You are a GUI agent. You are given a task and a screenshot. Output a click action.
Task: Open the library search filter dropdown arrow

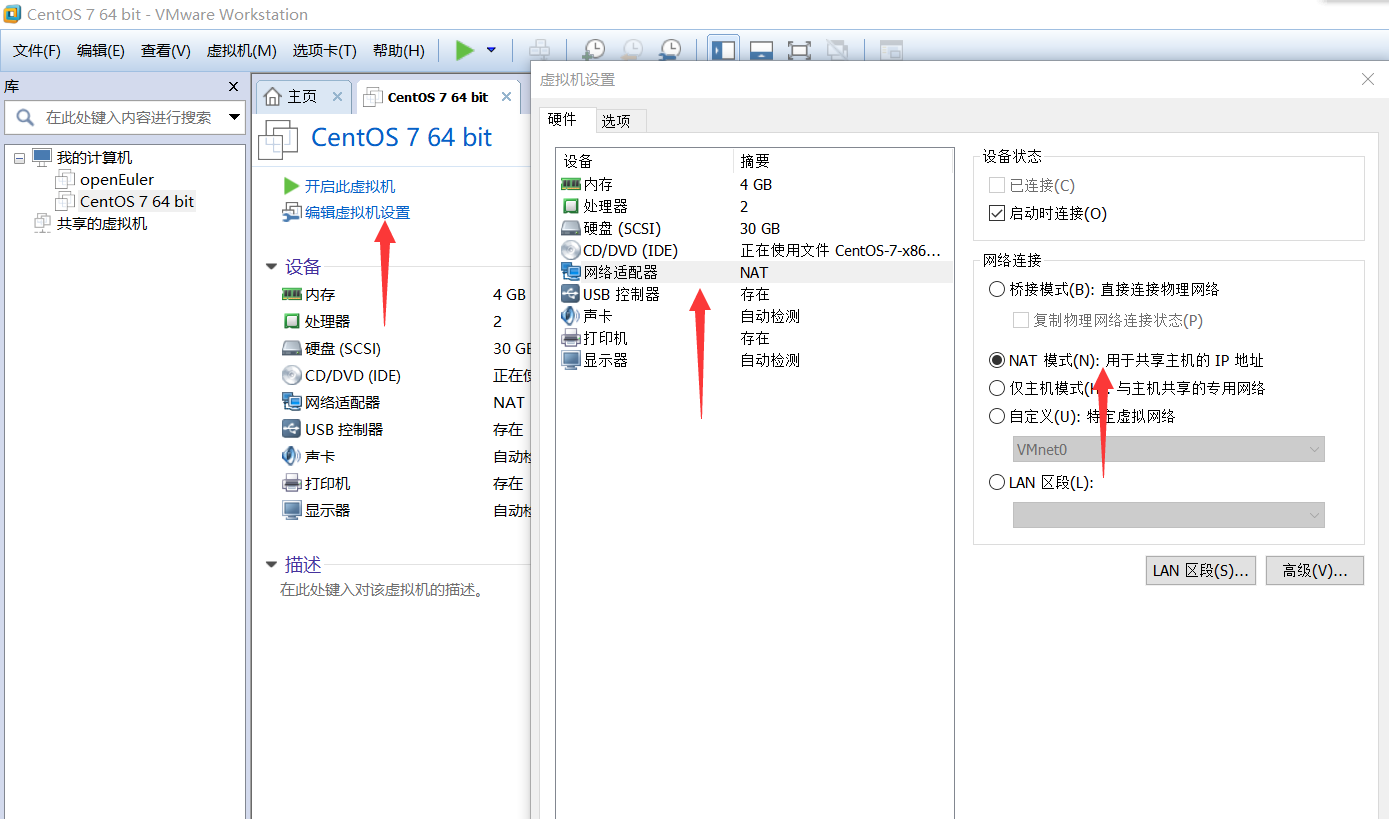tap(234, 117)
